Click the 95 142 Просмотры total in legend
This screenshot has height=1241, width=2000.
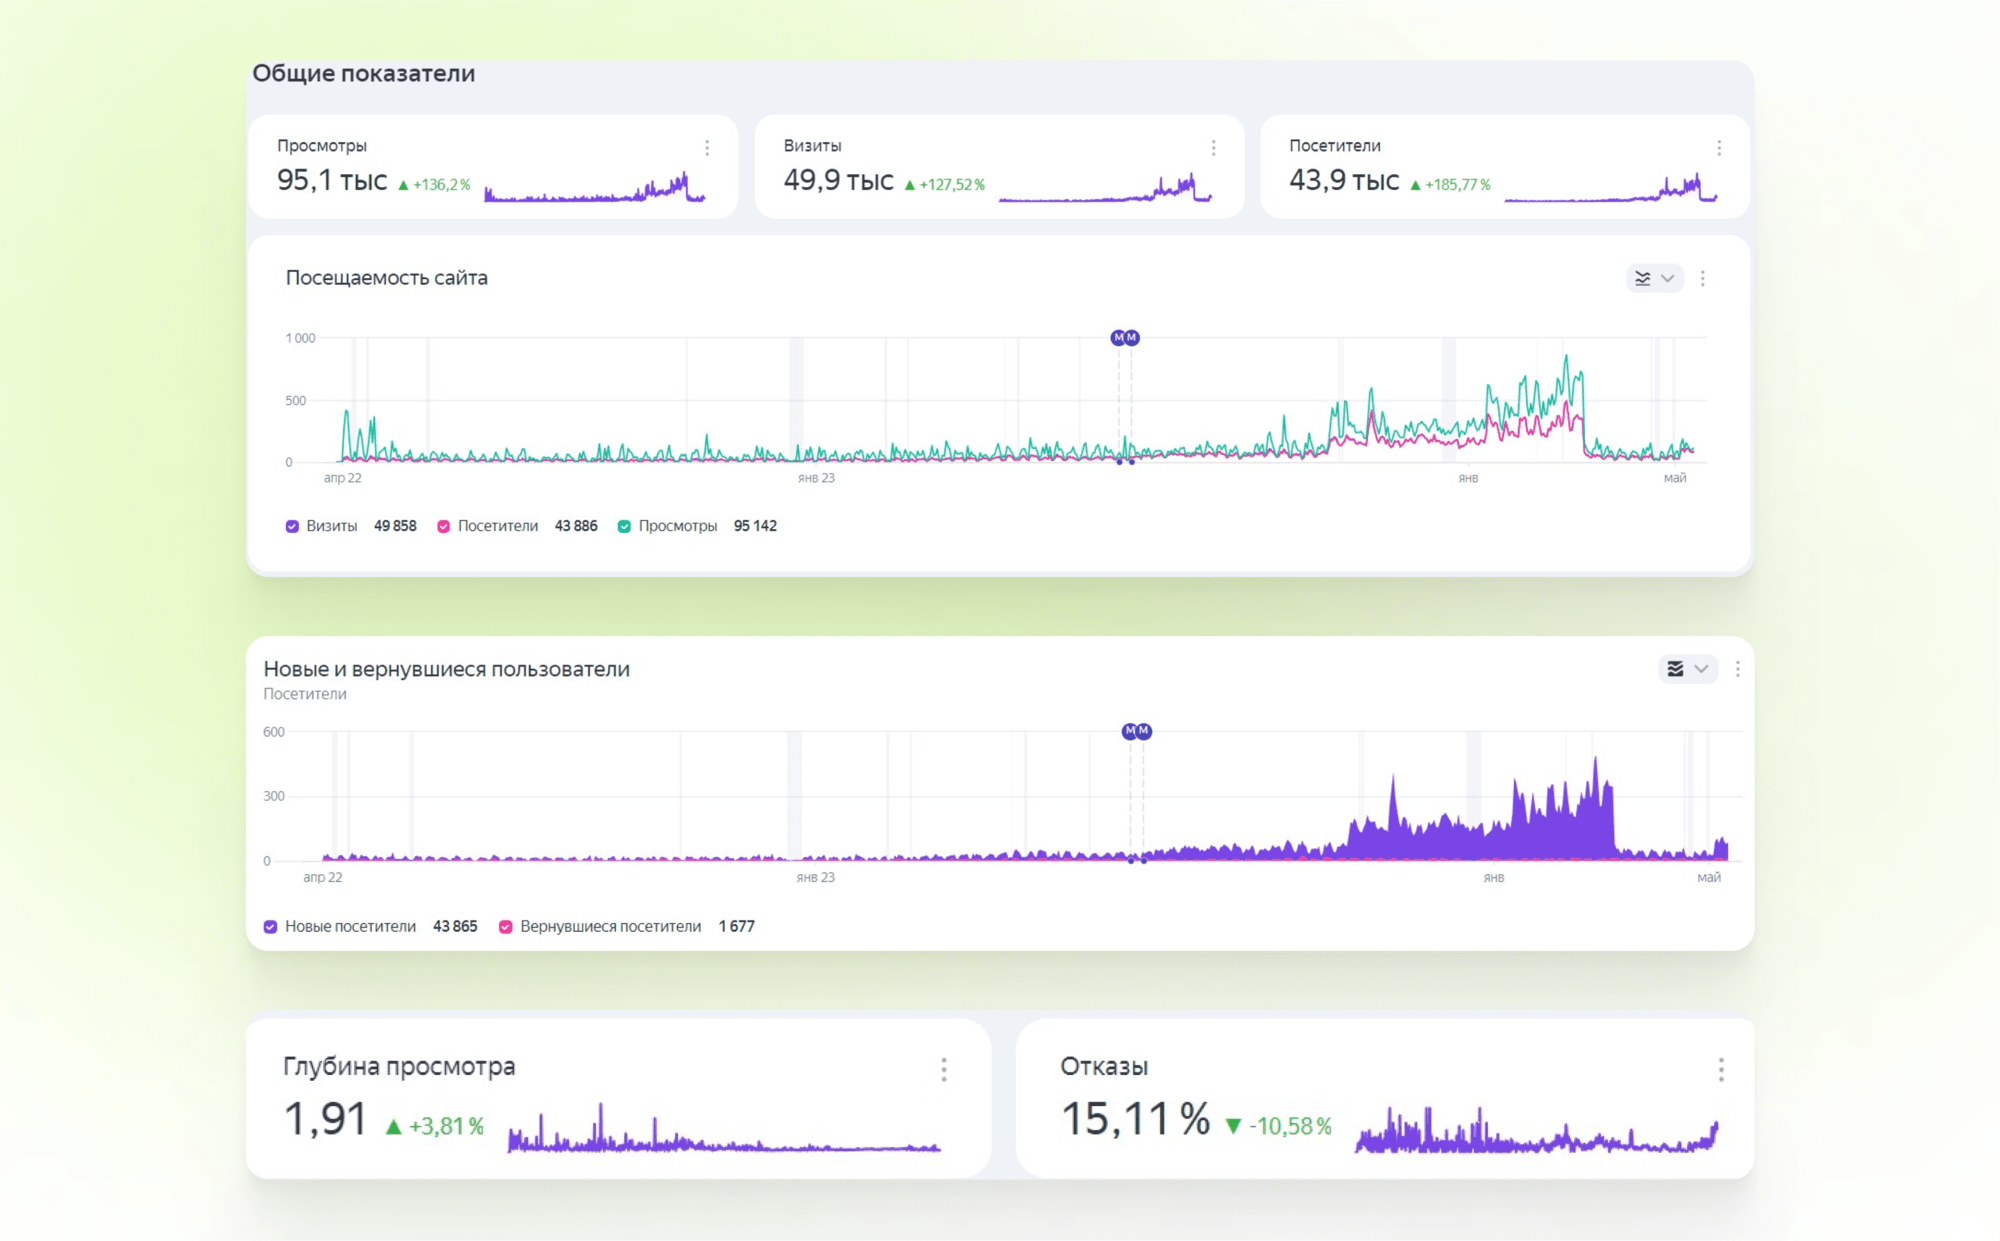coord(755,526)
